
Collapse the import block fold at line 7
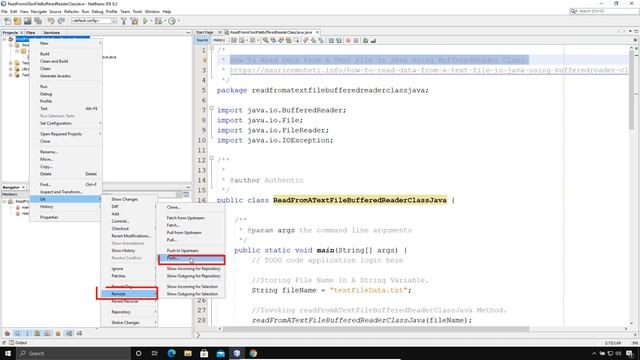point(211,108)
